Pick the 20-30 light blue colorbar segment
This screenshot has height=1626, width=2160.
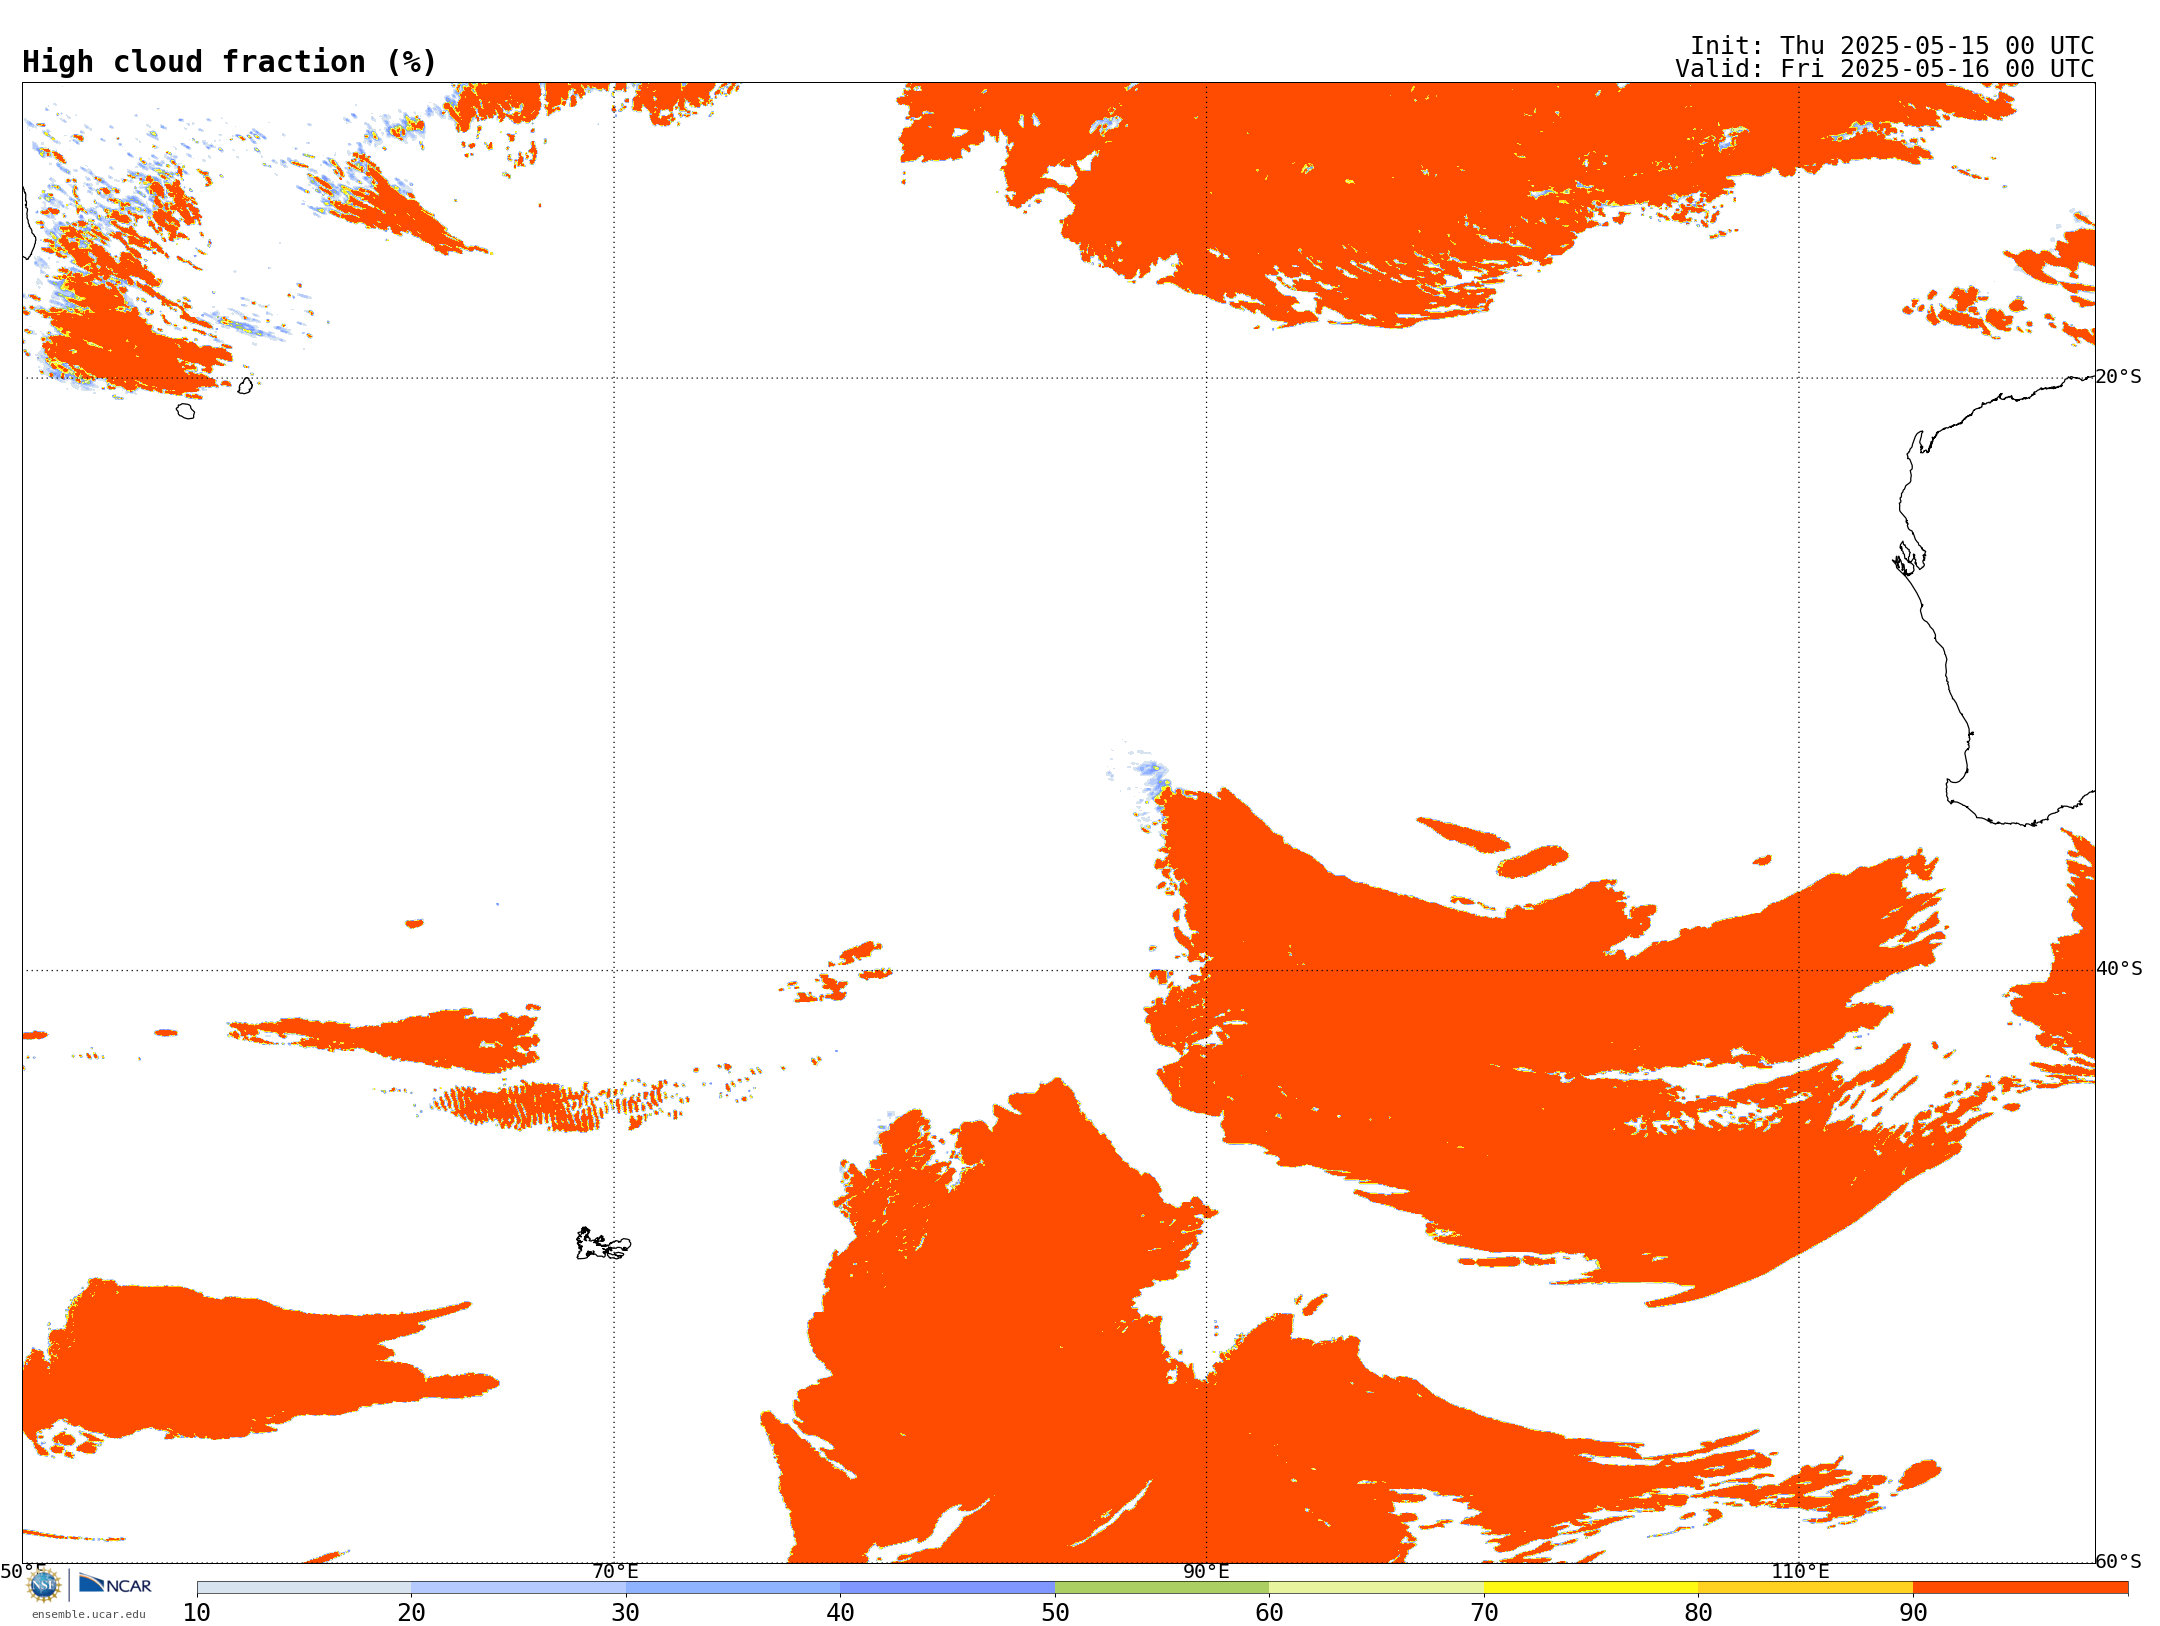(518, 1588)
